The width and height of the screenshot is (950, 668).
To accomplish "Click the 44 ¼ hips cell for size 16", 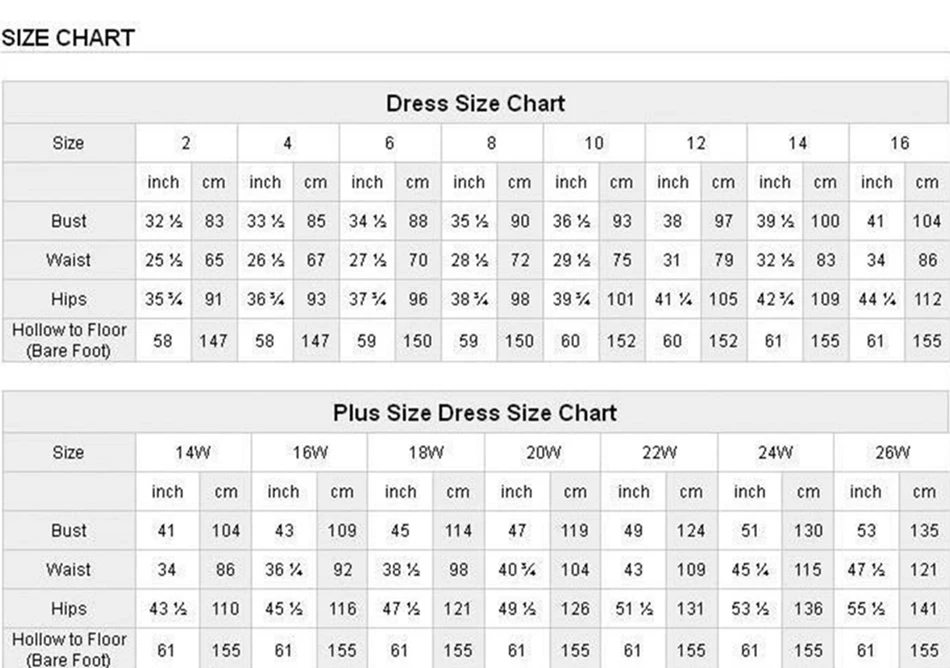I will 876,299.
